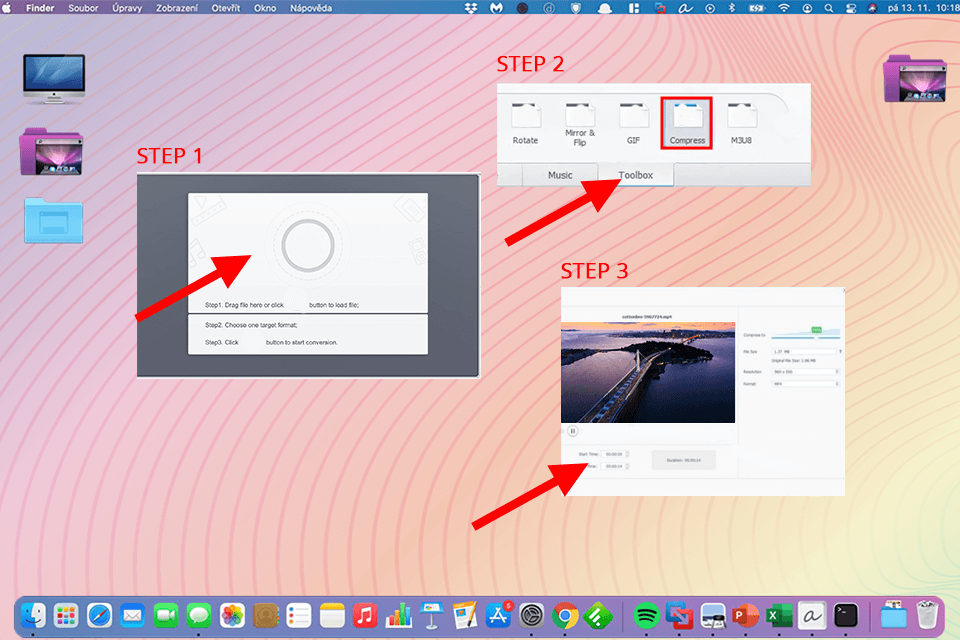Open Terminal from the dock
This screenshot has height=640, width=960.
click(x=846, y=616)
